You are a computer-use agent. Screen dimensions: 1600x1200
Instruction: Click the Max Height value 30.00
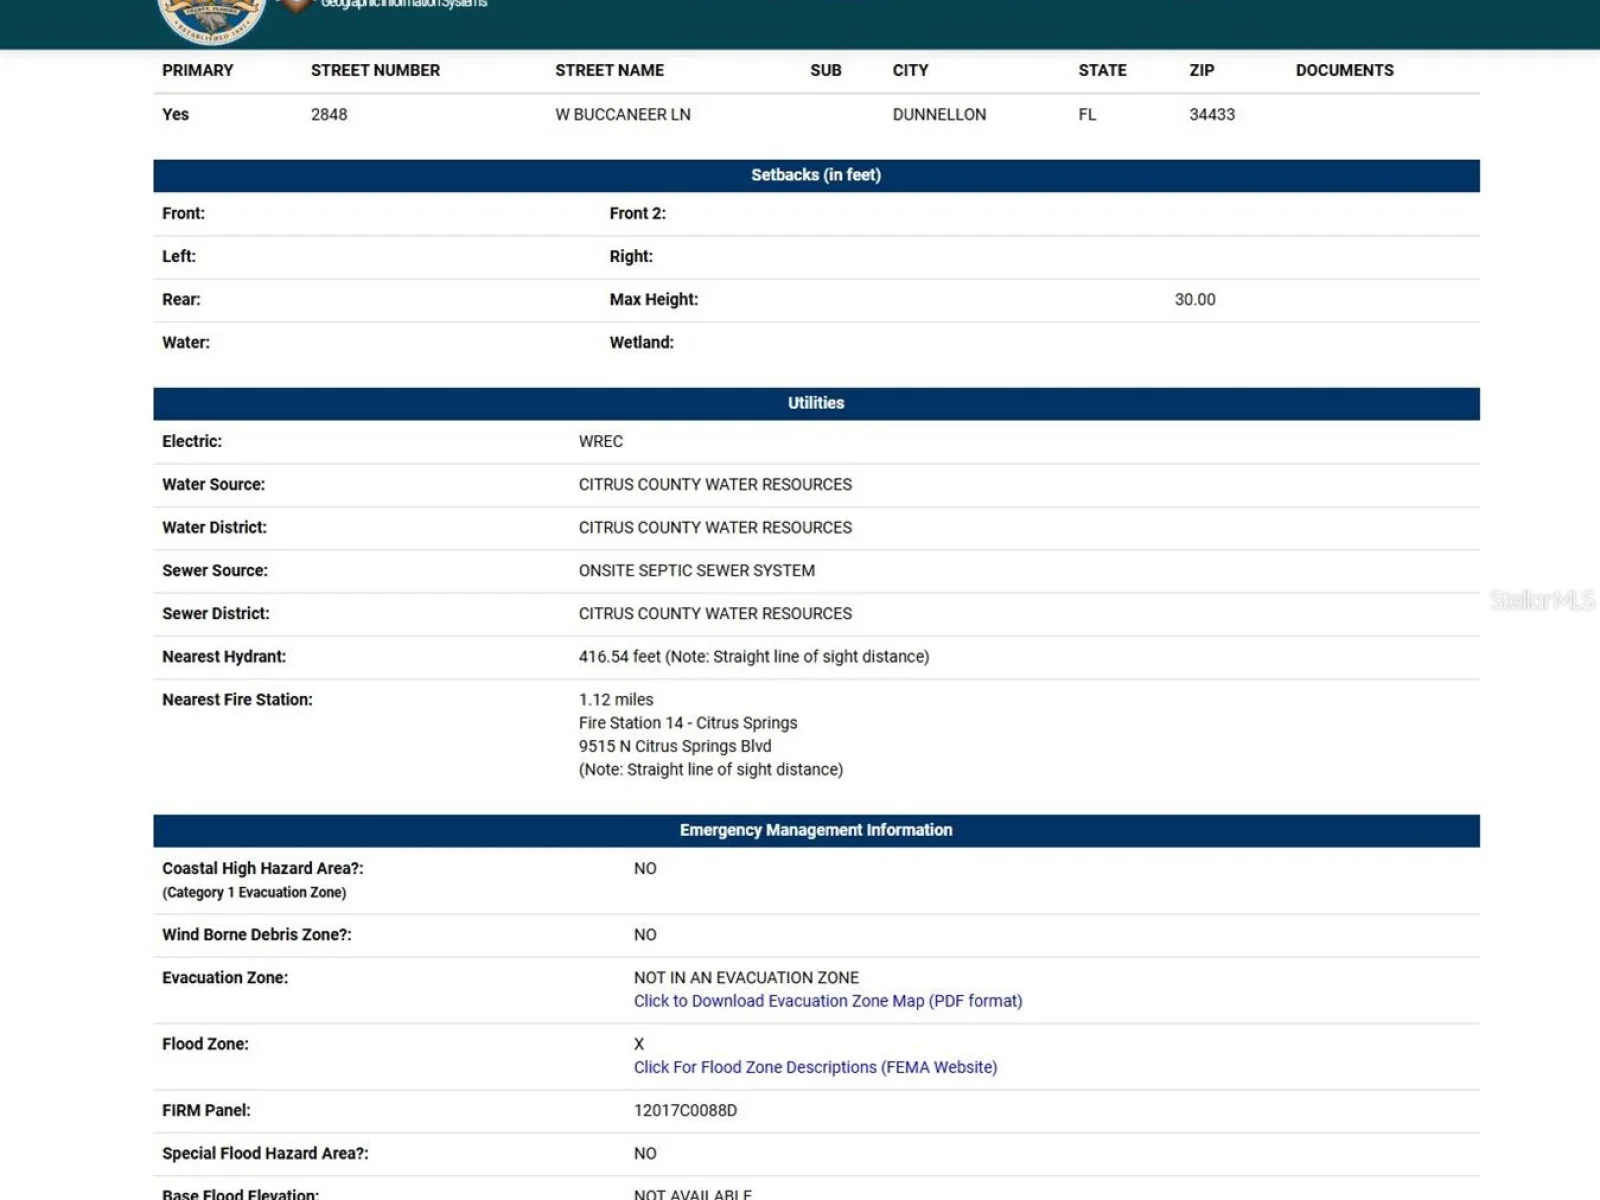coord(1195,299)
